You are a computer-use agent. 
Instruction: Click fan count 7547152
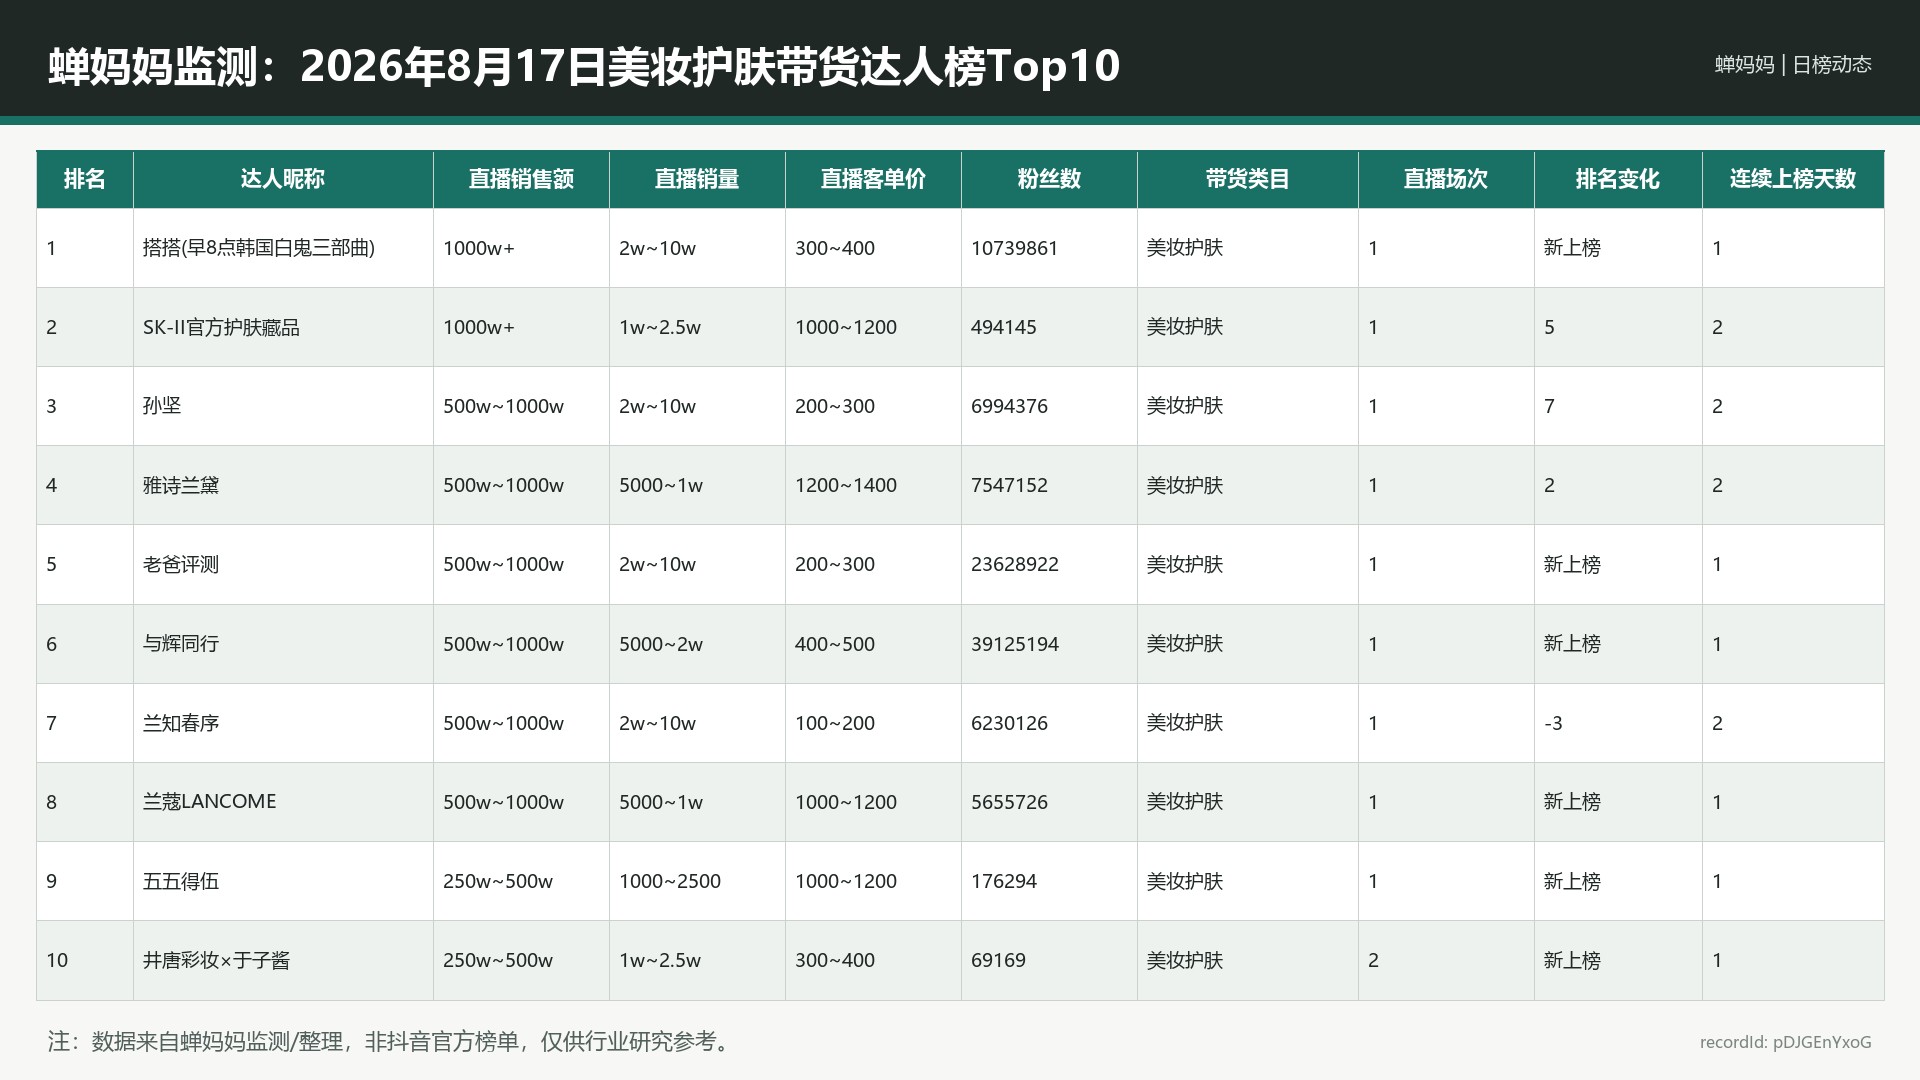(x=1009, y=485)
